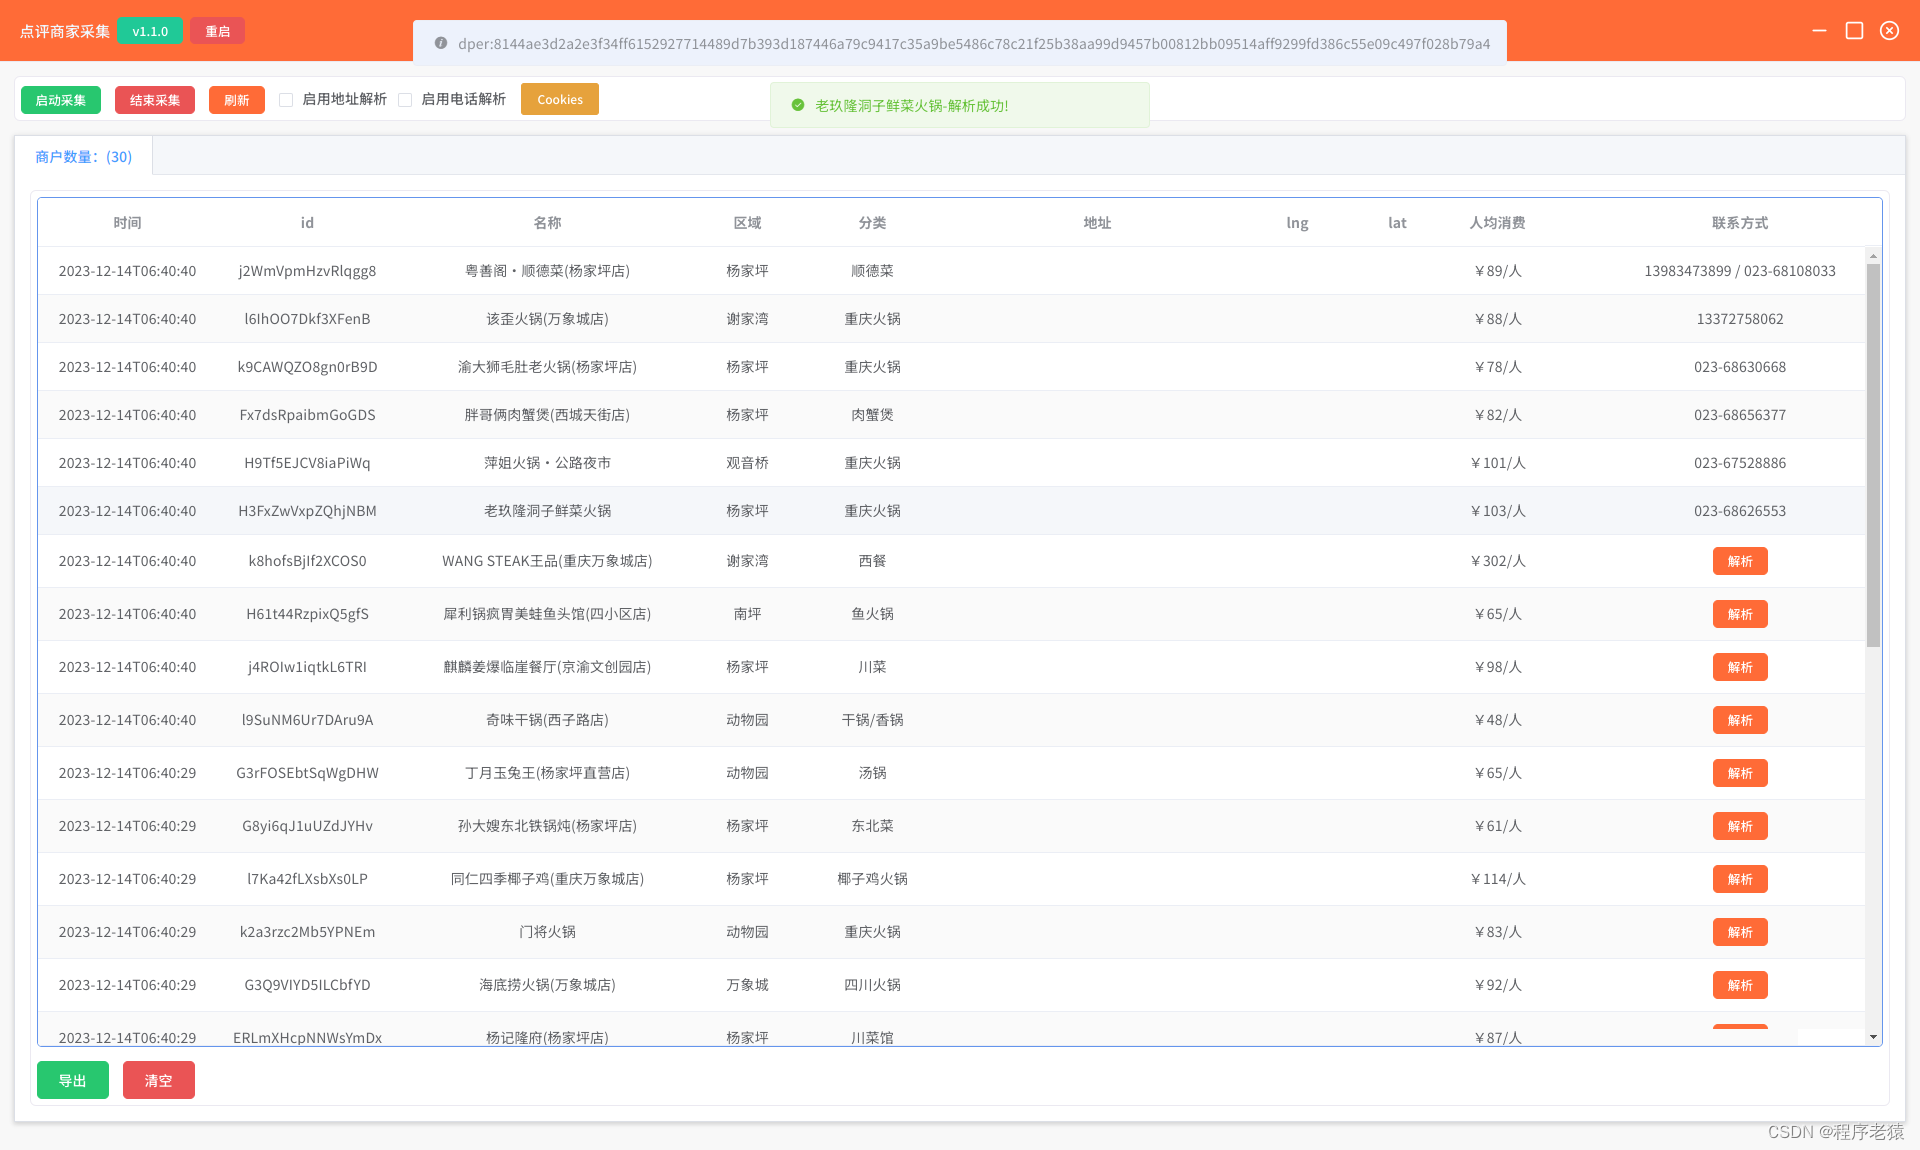The height and width of the screenshot is (1150, 1920).
Task: Click the 人均消费 column header
Action: 1497,223
